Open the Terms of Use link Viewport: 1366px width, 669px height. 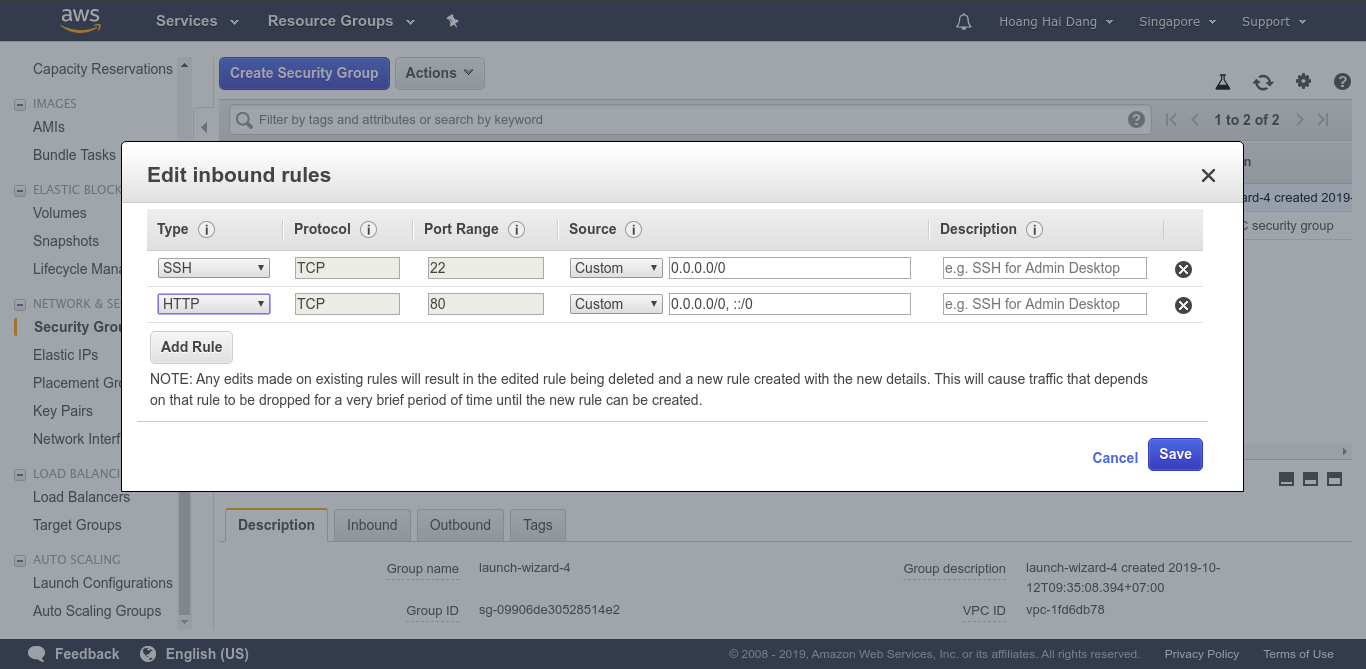click(1298, 654)
